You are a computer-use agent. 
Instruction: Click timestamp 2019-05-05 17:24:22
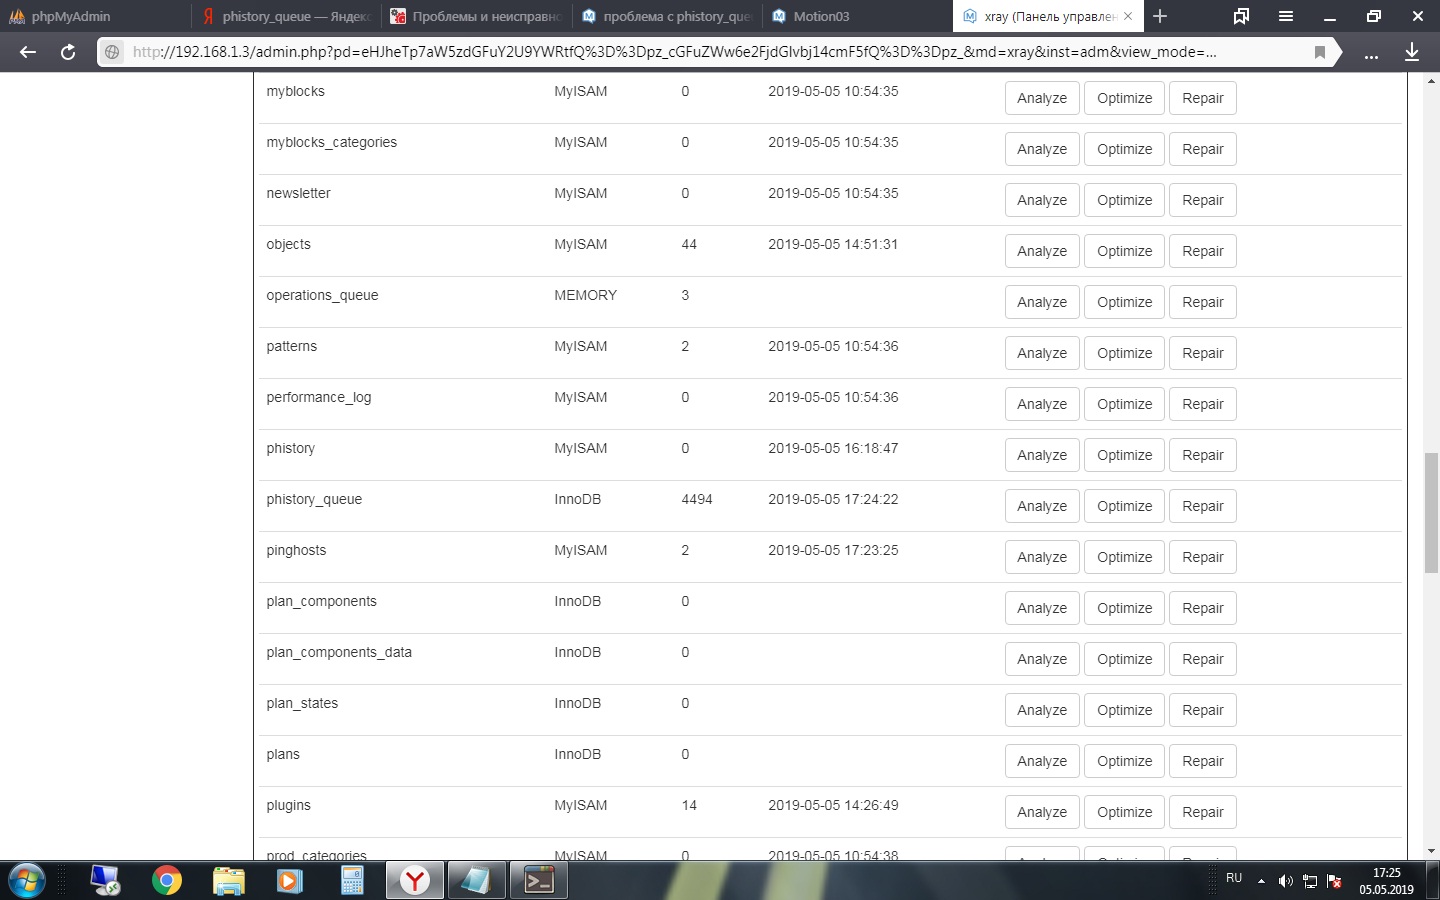pos(833,499)
